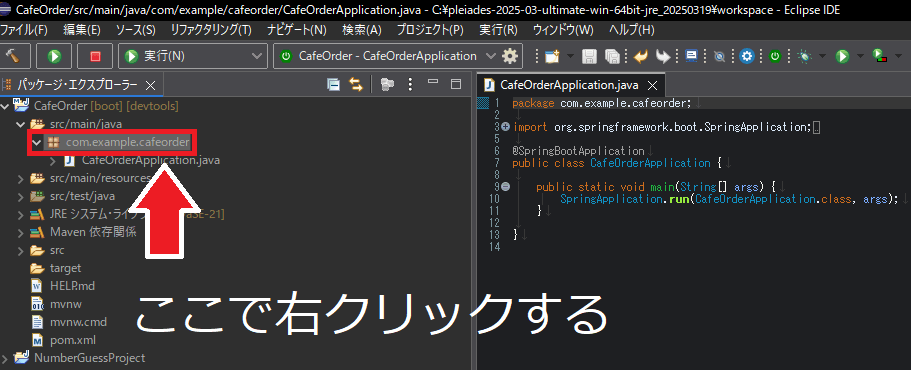The height and width of the screenshot is (370, 911).
Task: Minimize the Package Explorer view
Action: click(x=433, y=82)
